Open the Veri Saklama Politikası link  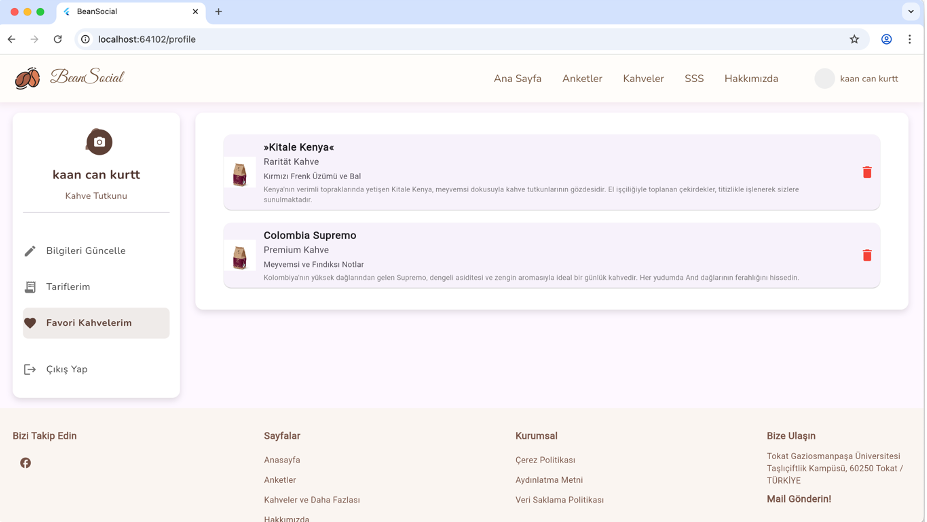click(559, 500)
